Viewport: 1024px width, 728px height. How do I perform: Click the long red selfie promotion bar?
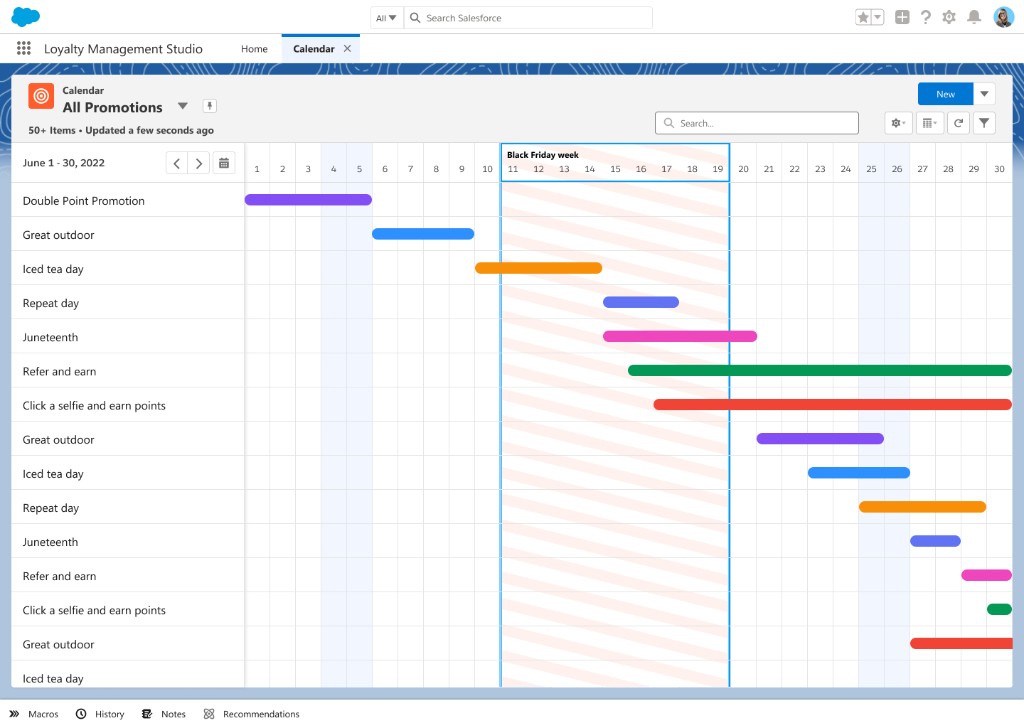tap(833, 404)
